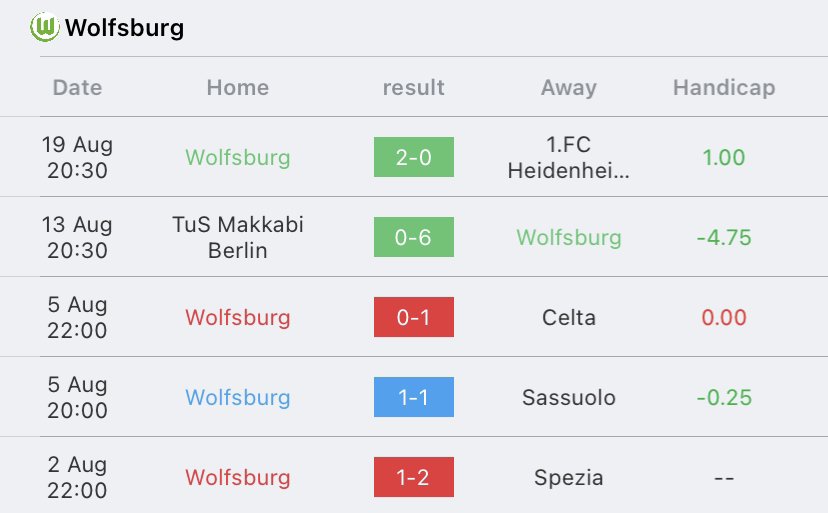
Task: Click the Spezia team name
Action: [569, 478]
